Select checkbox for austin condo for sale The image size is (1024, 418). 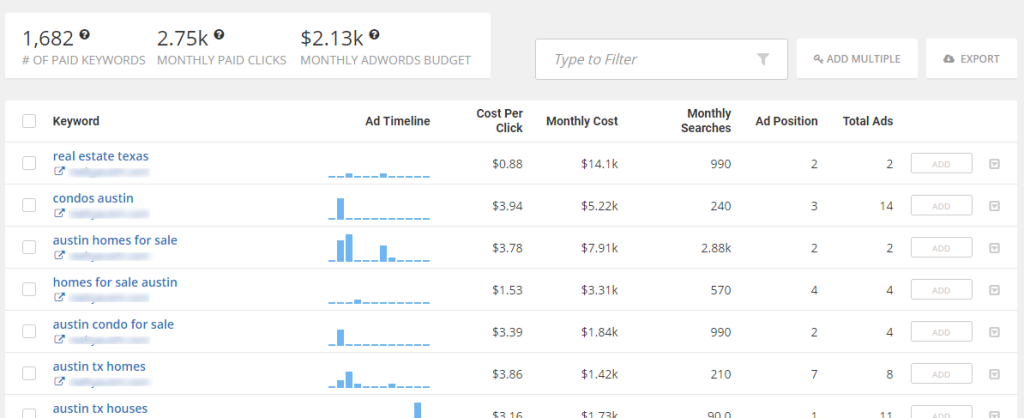(29, 331)
